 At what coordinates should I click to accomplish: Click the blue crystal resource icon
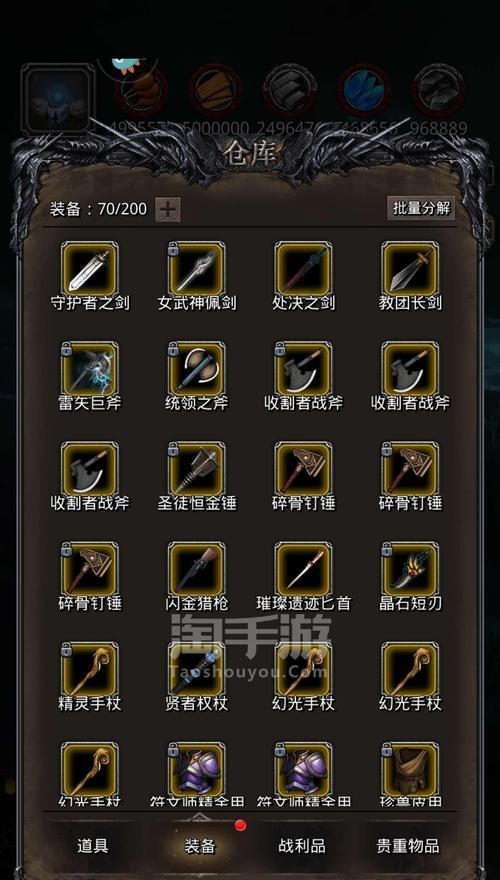tap(364, 90)
